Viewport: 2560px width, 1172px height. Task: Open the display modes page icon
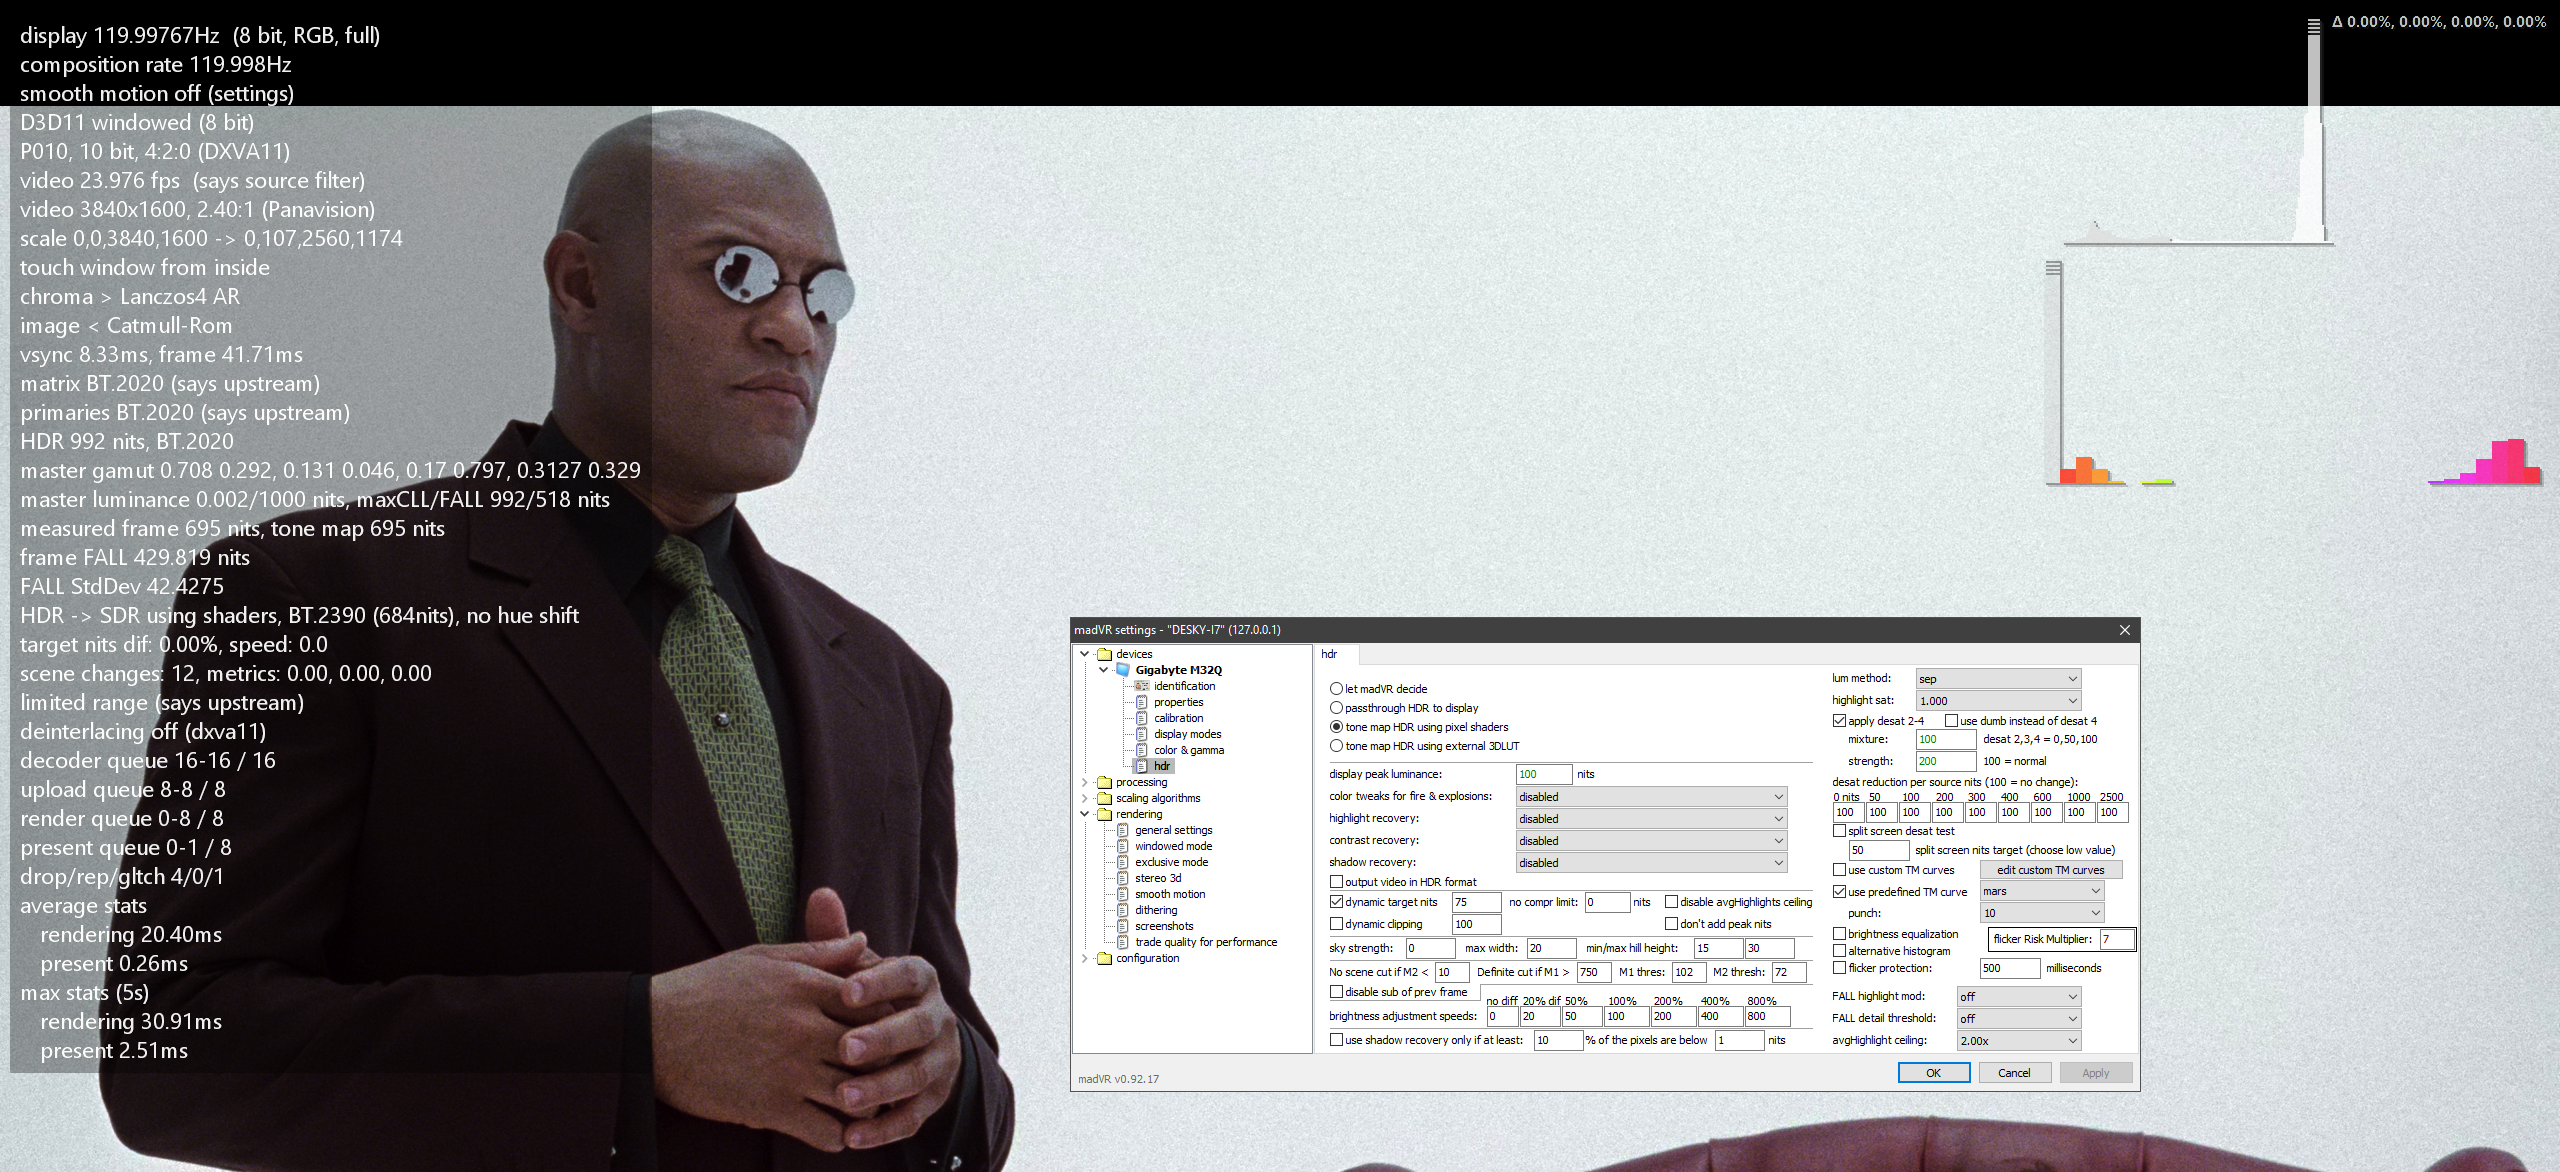(x=1141, y=734)
